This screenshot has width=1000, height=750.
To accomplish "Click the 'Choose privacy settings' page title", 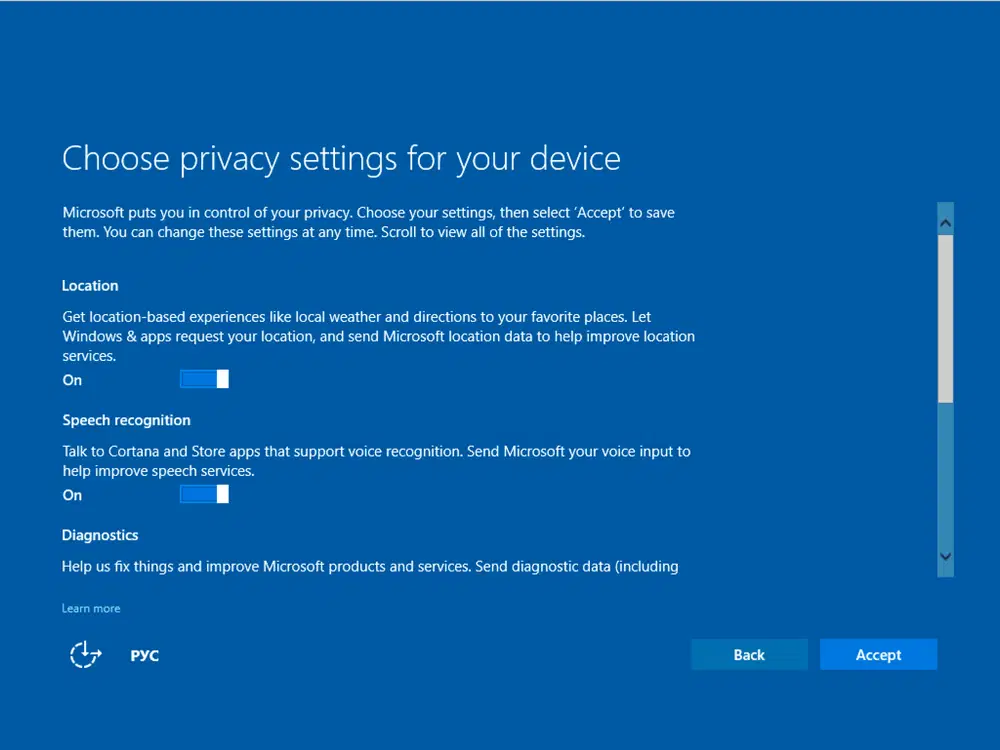I will [x=341, y=159].
